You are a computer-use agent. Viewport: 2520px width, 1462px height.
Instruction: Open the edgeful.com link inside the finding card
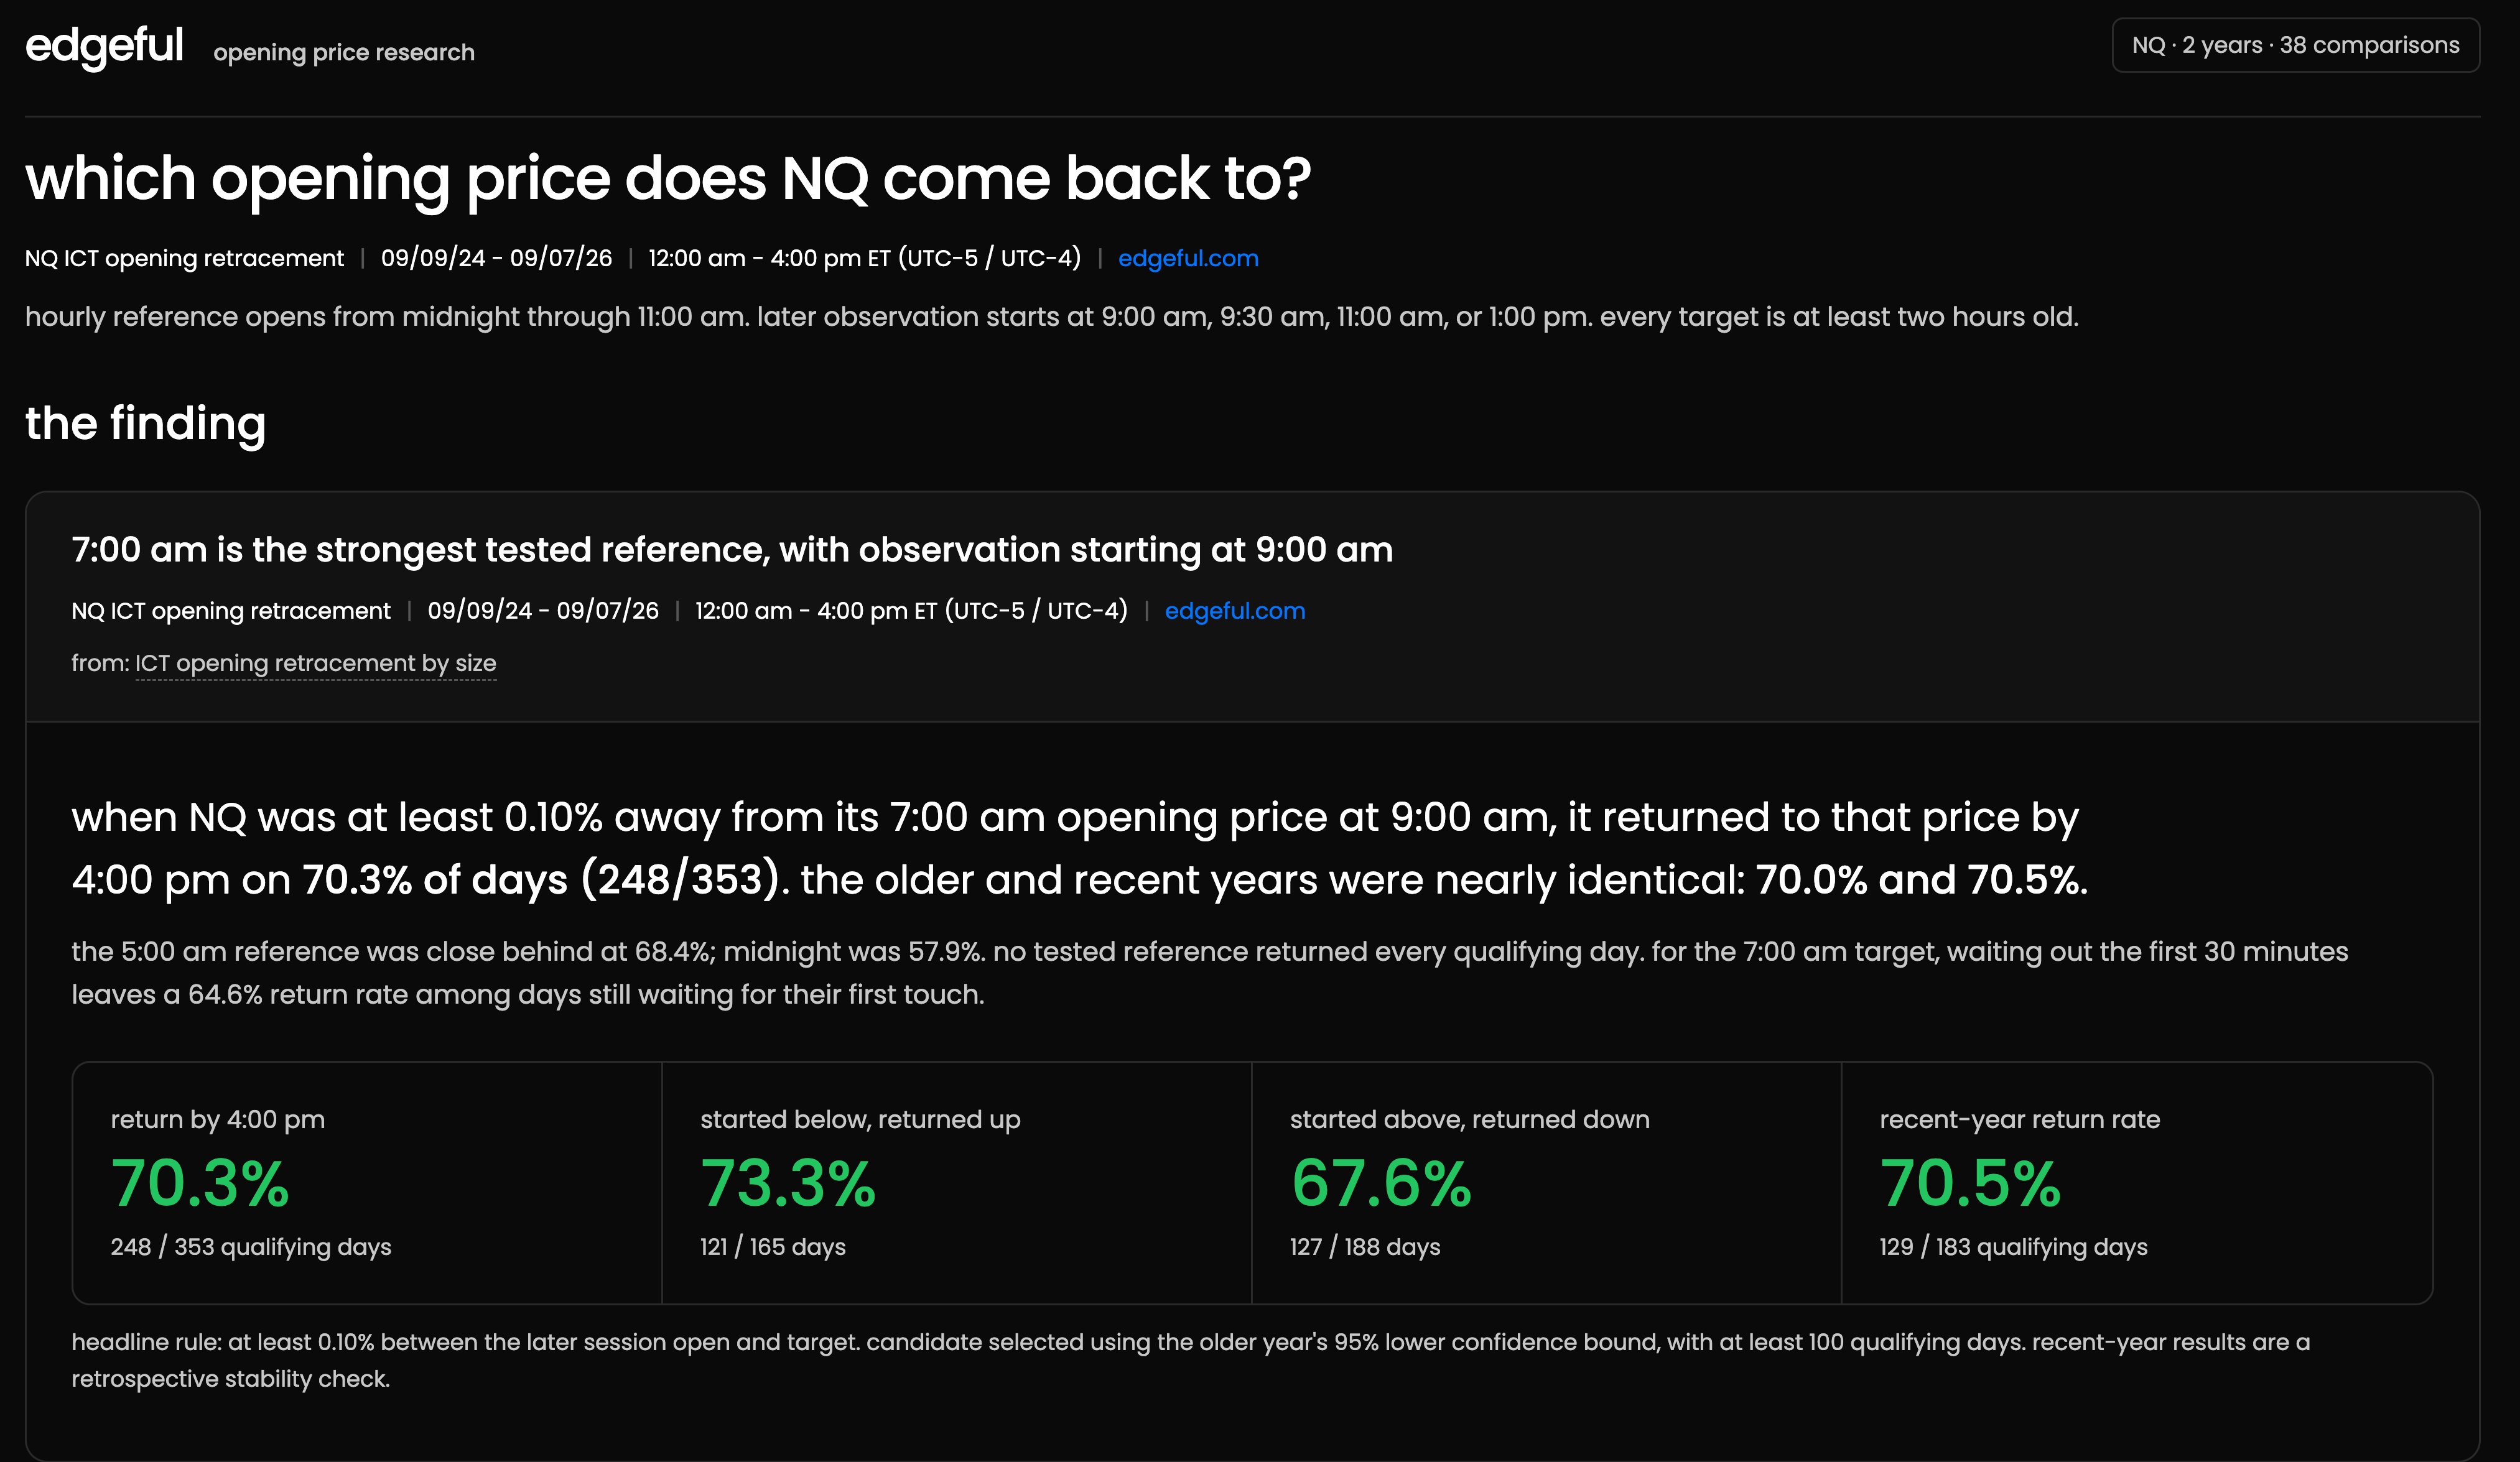click(1235, 611)
